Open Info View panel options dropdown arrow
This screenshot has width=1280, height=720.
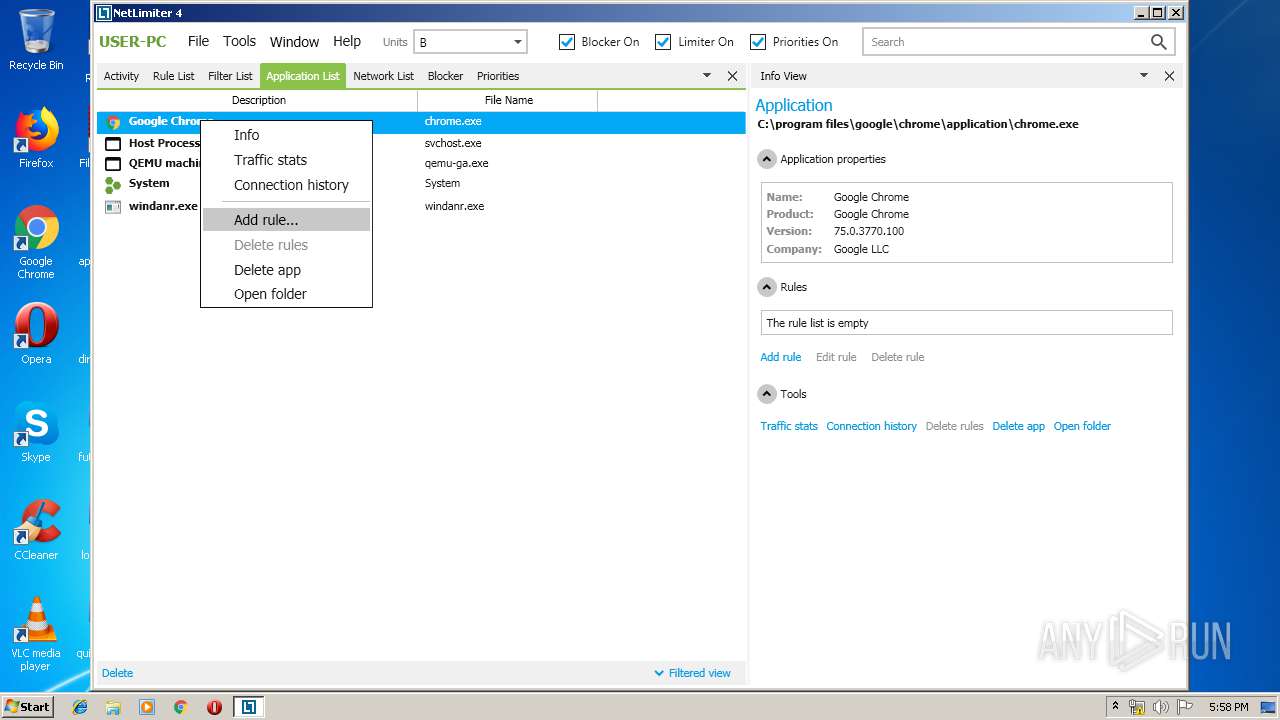point(1144,76)
